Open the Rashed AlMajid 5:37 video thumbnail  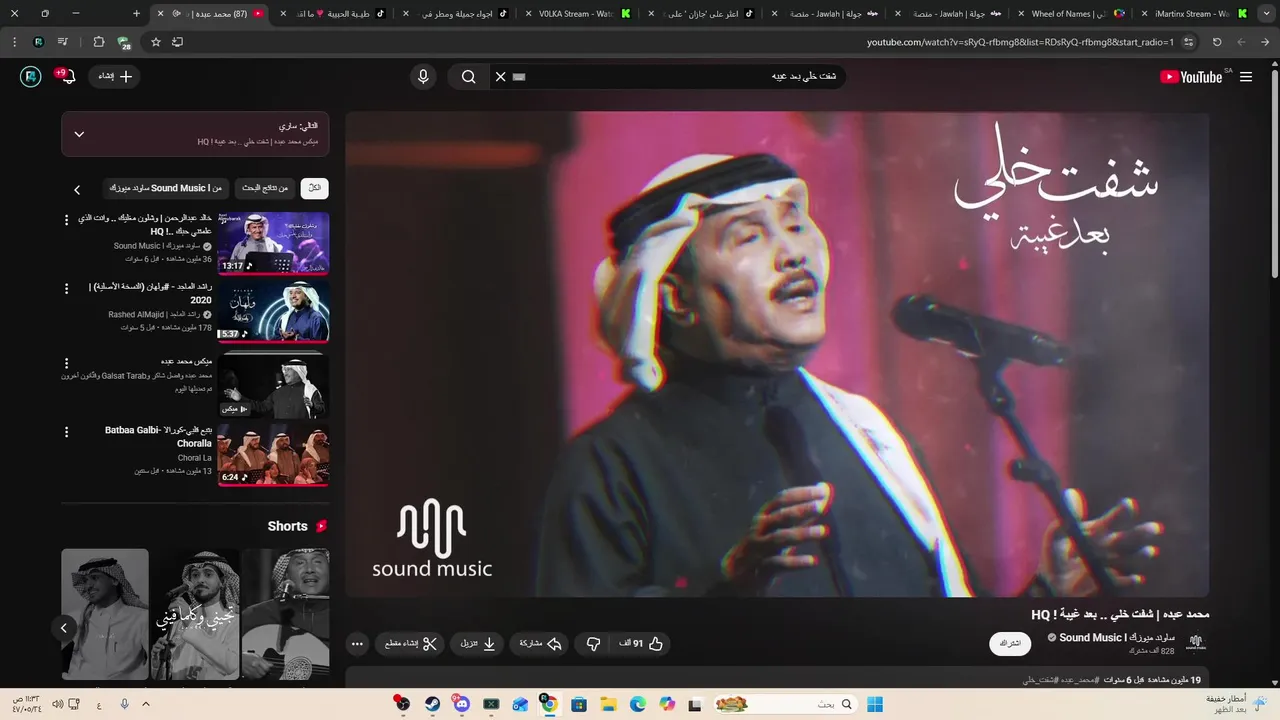(x=273, y=312)
